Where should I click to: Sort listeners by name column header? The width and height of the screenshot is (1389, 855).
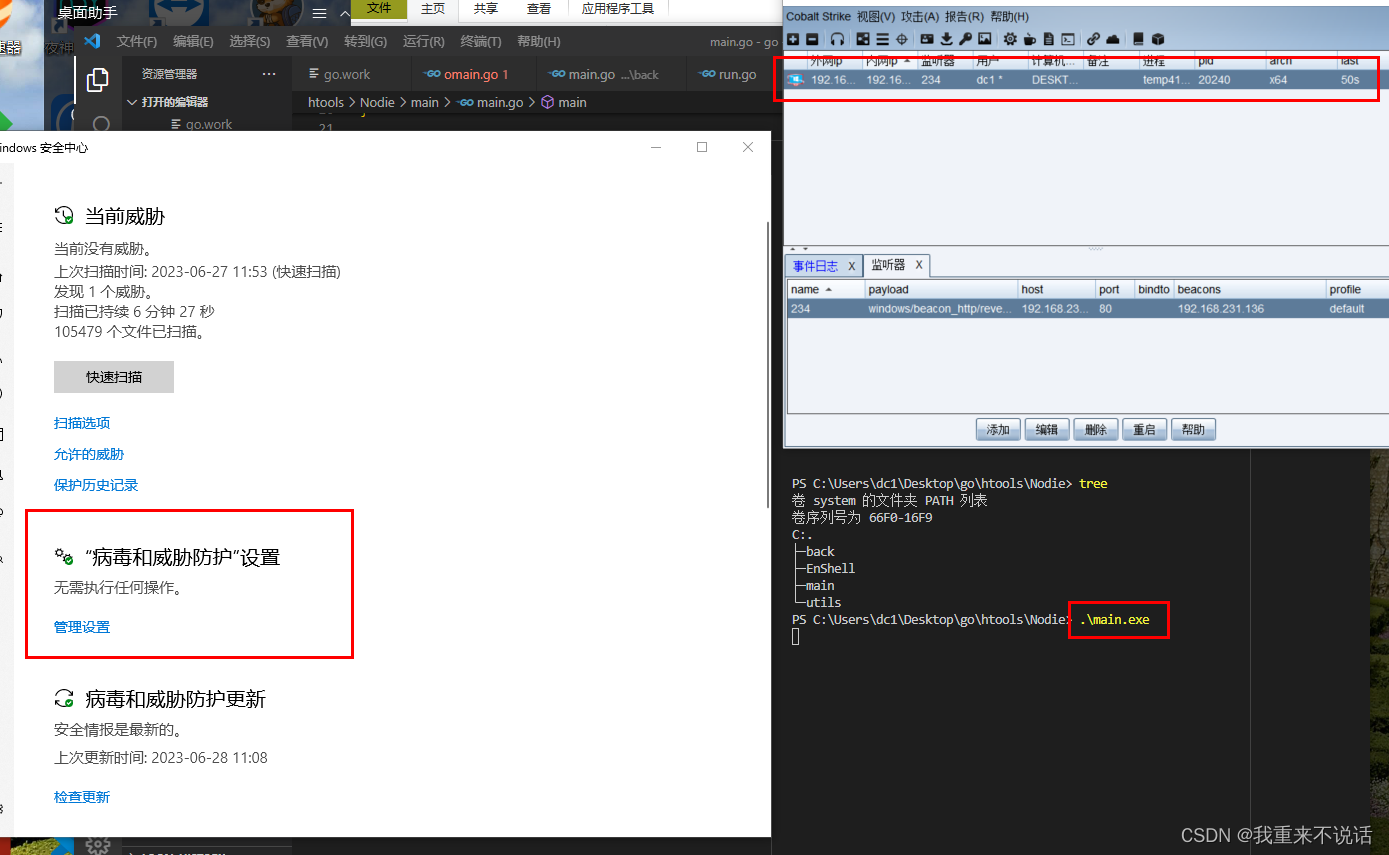pyautogui.click(x=826, y=289)
